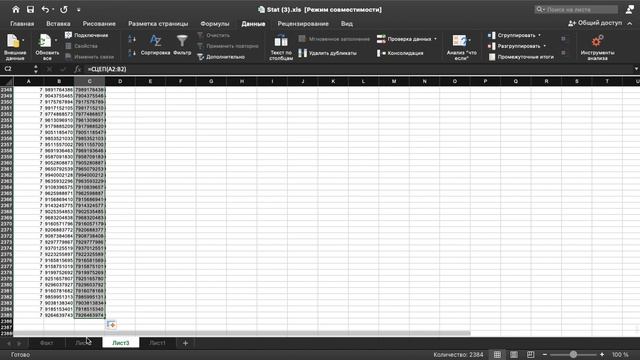
Task: Click the horizontal scrollbar
Action: pyautogui.click(x=242, y=333)
